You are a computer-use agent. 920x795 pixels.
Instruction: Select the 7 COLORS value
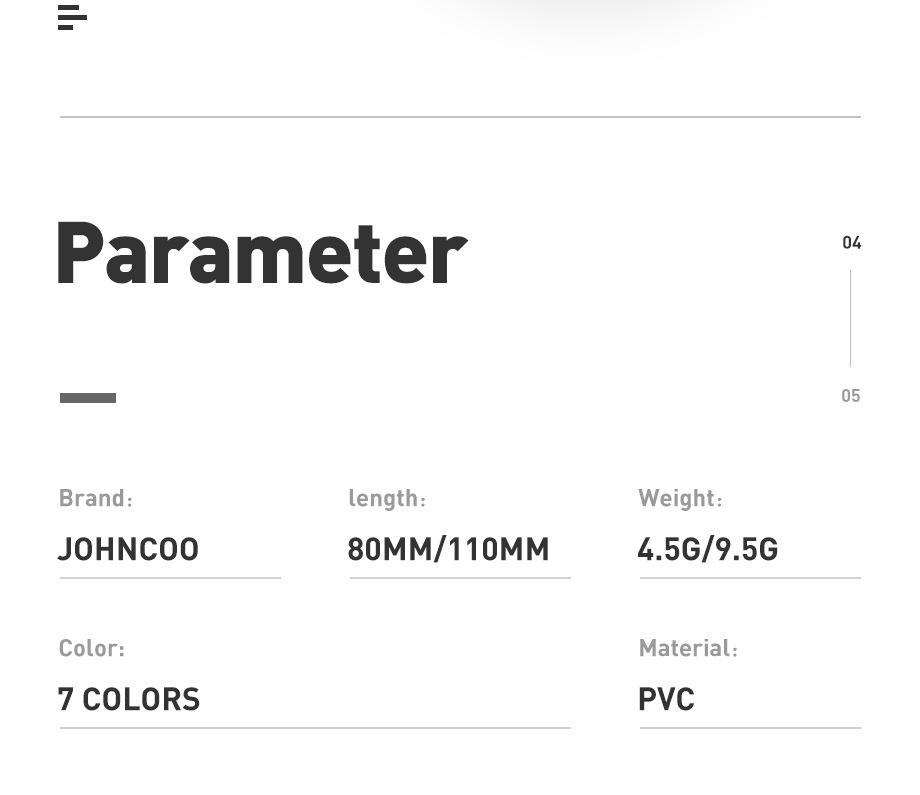129,699
